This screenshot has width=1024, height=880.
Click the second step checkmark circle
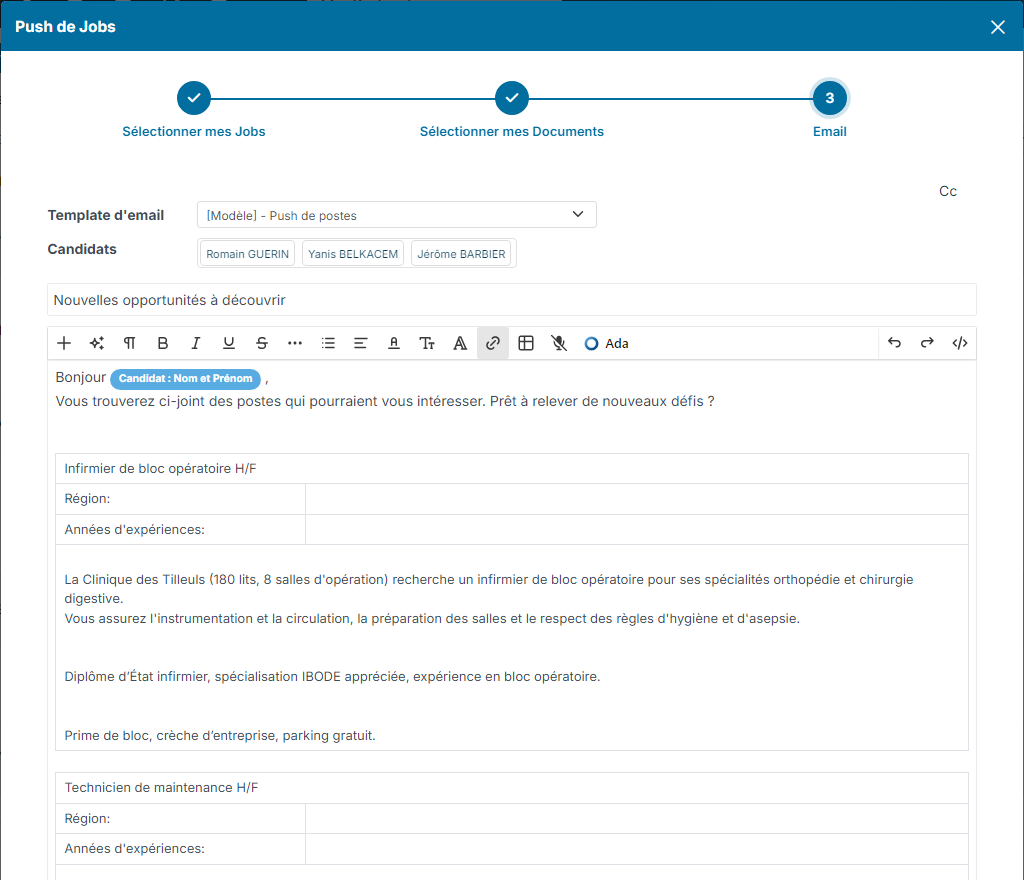point(511,98)
